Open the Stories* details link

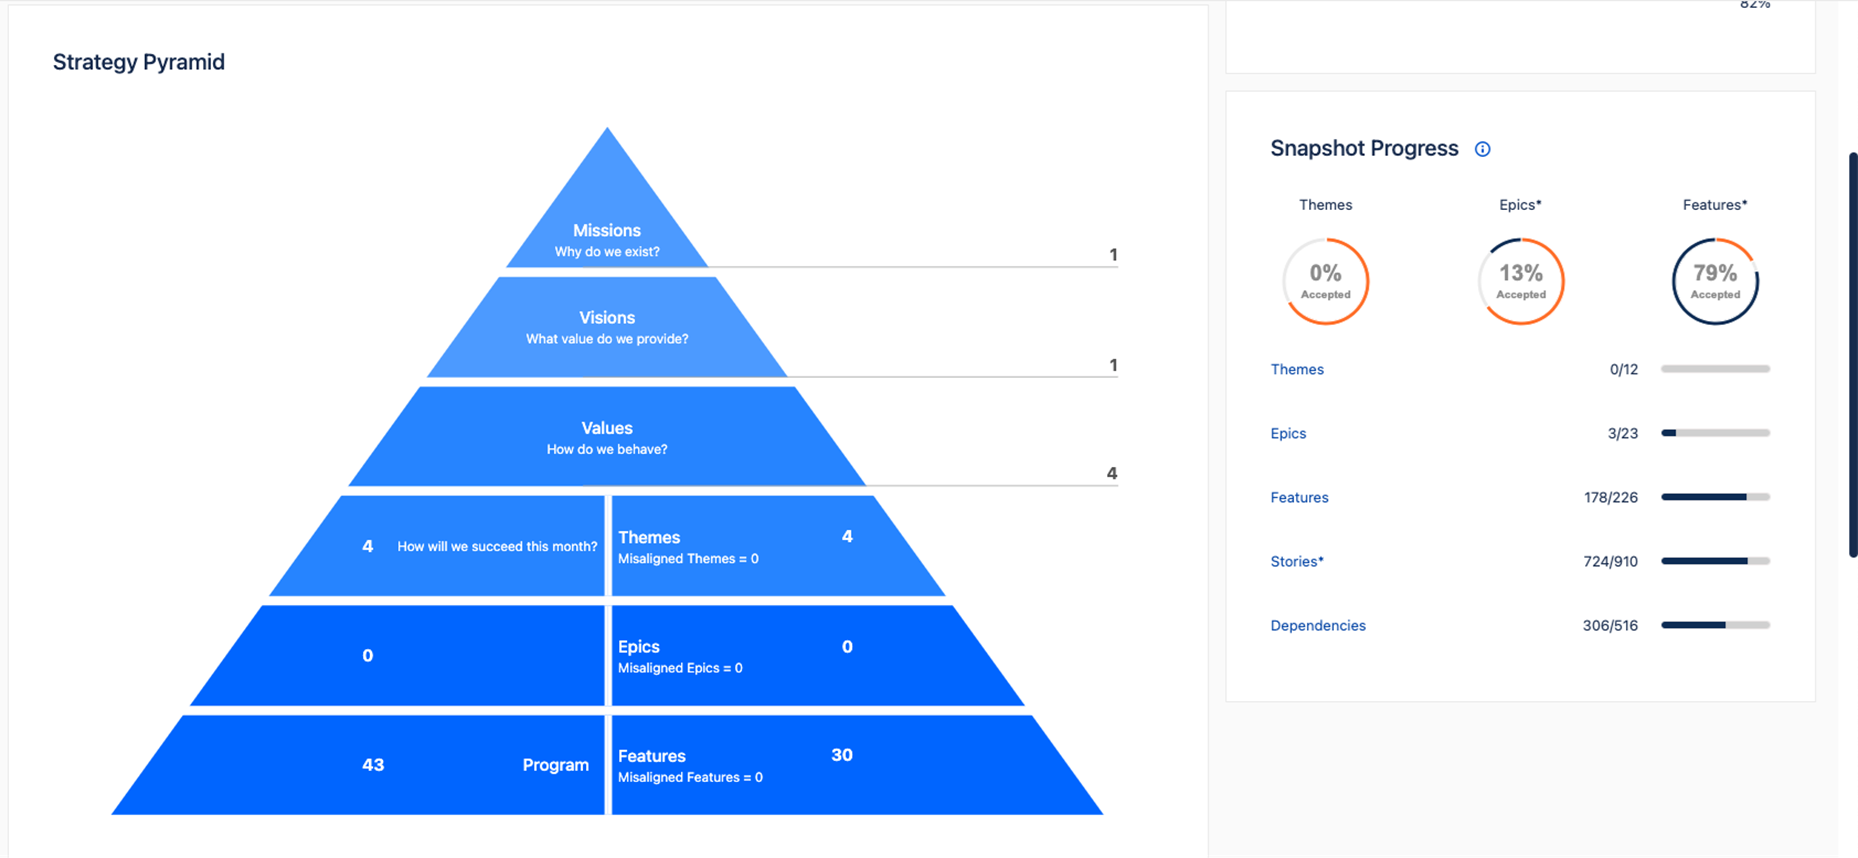pos(1296,561)
